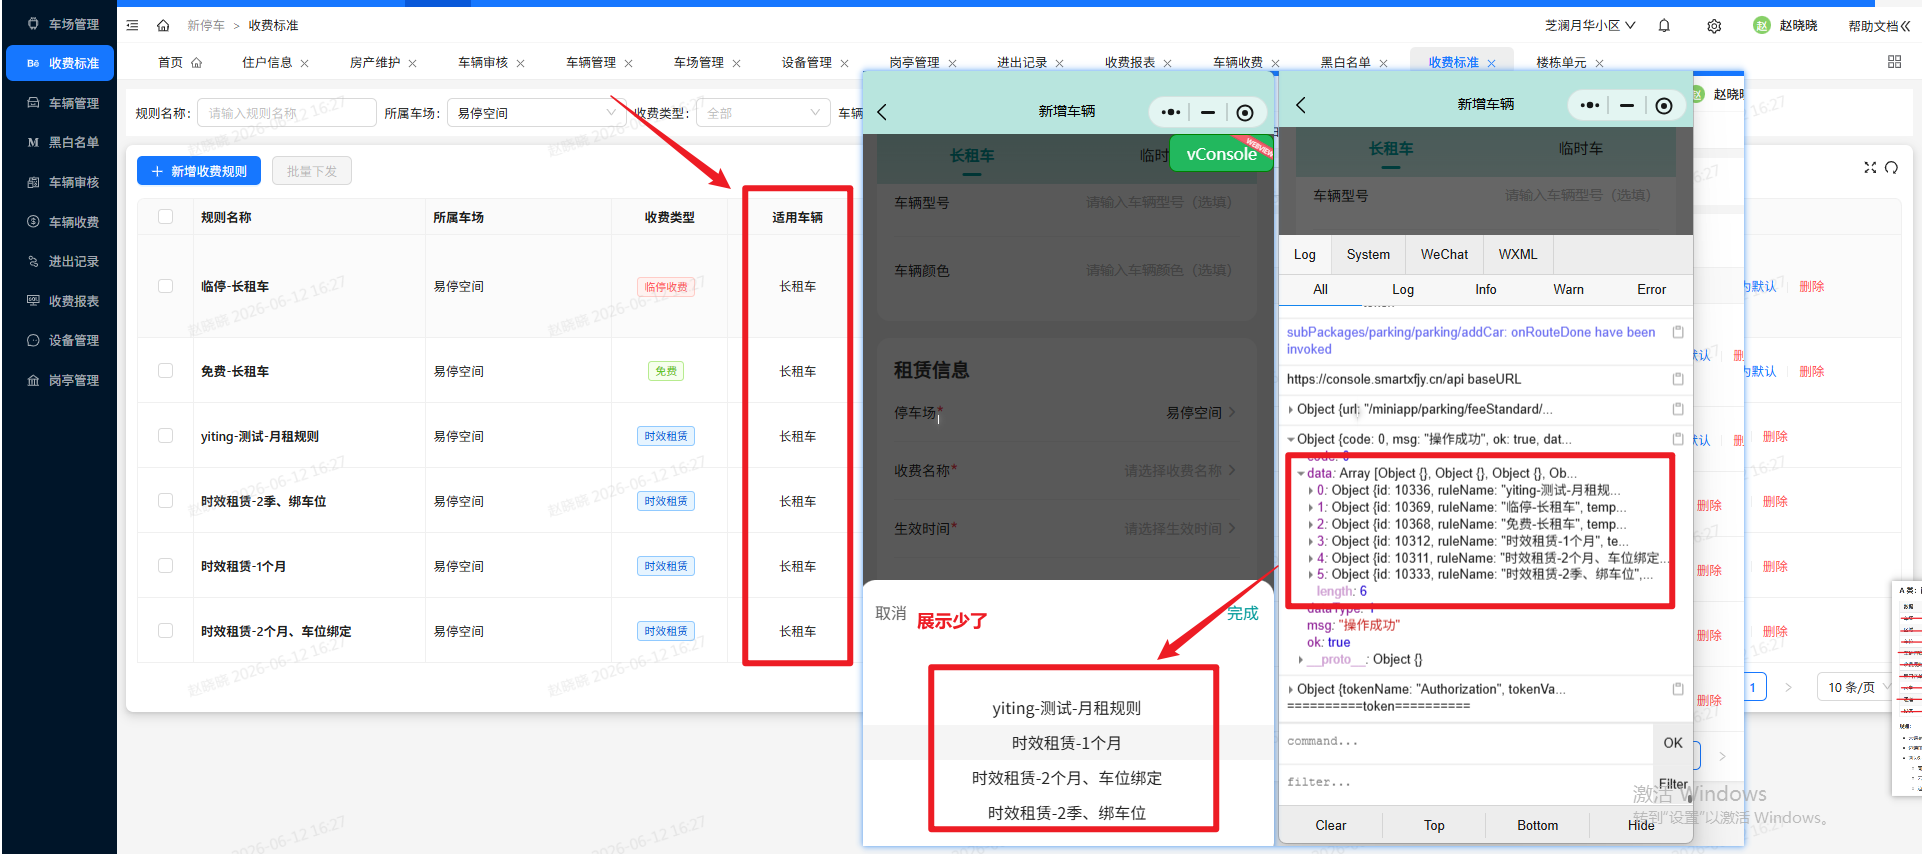Filter vConsole logs by Warn
This screenshot has height=854, width=1922.
1568,289
